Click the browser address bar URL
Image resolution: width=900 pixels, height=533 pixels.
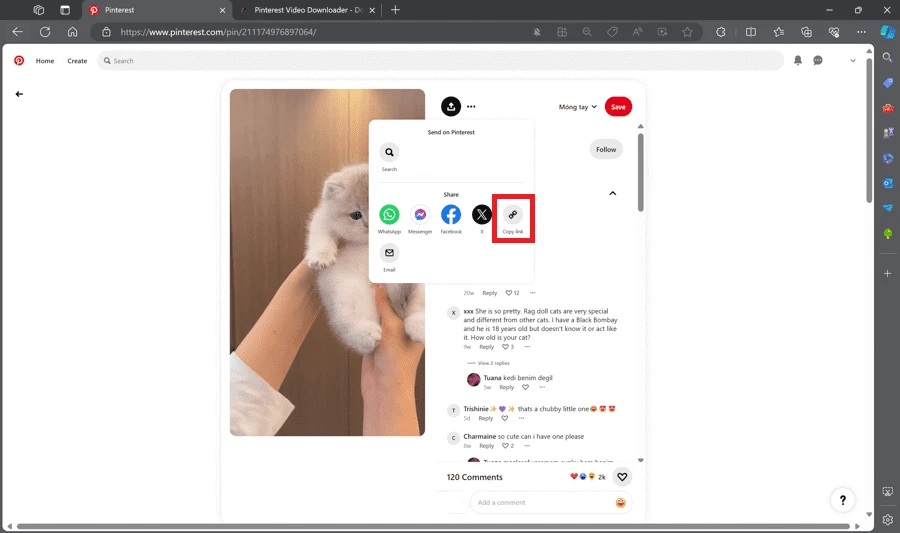(x=218, y=32)
